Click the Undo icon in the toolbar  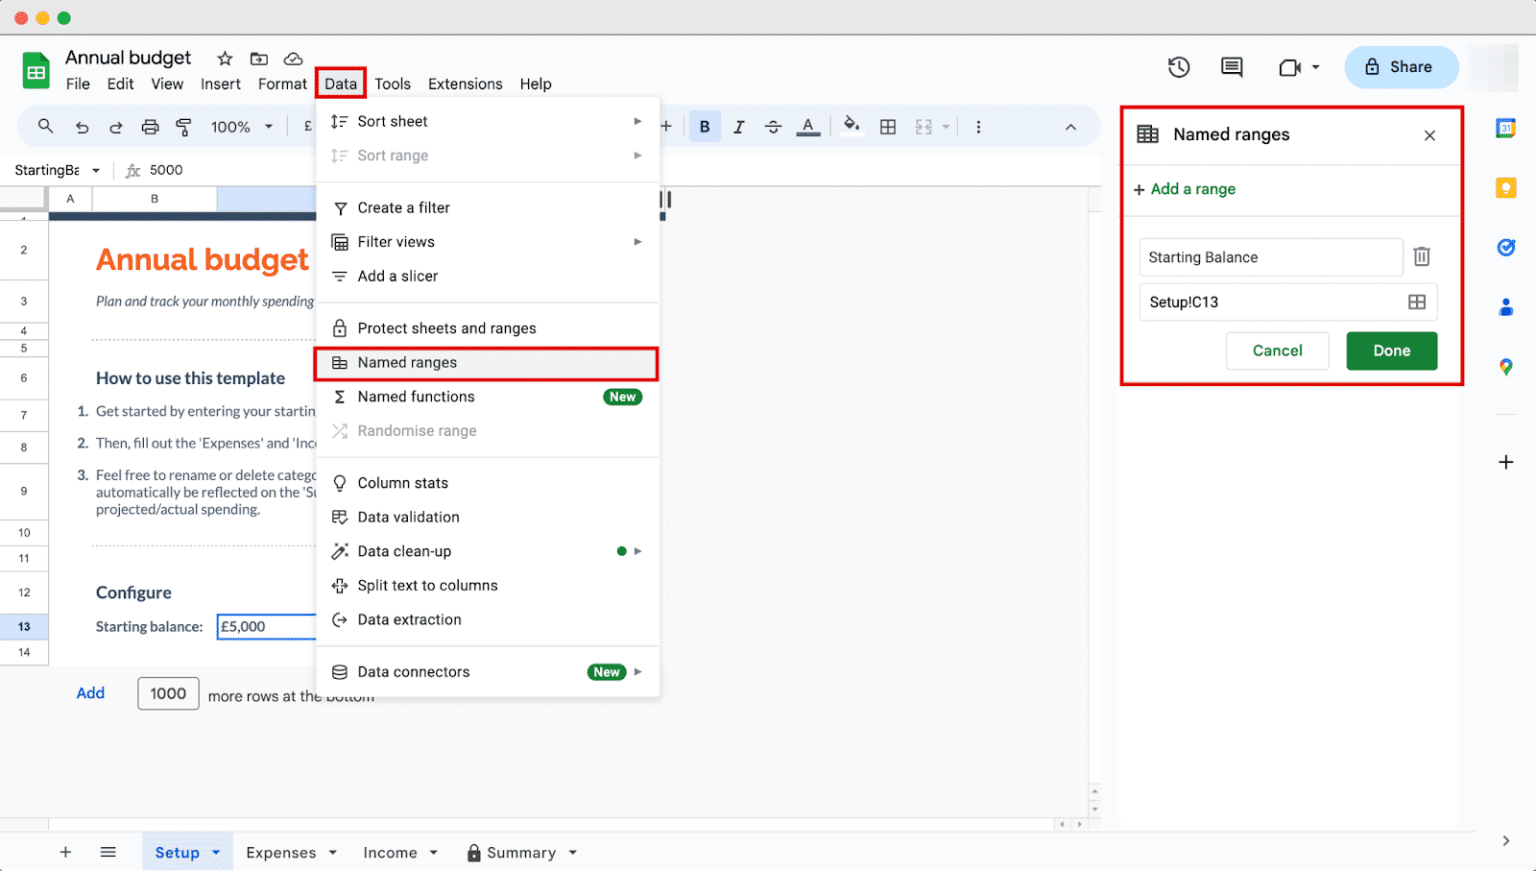(81, 126)
